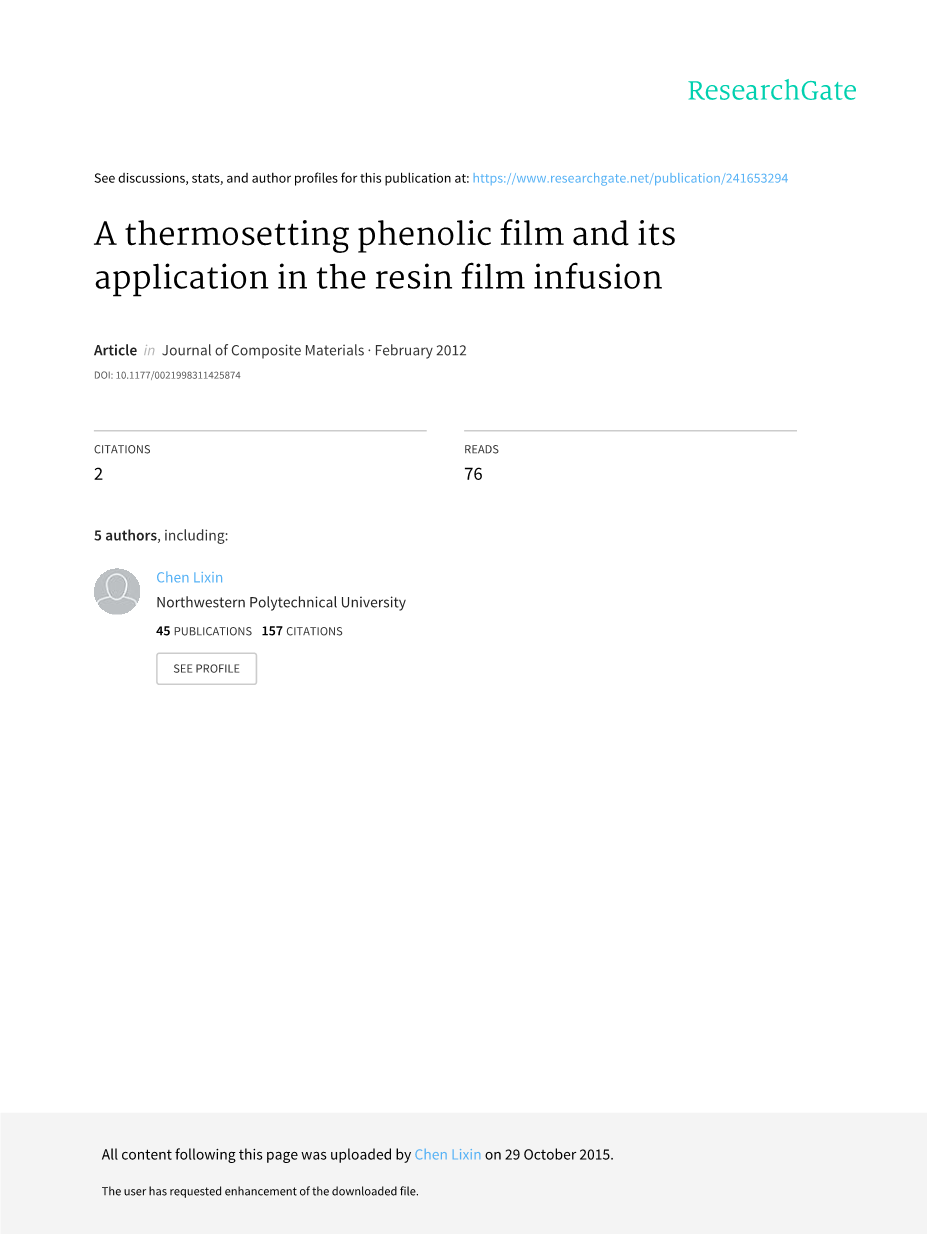Click Chen Lixin link in upload notice
The width and height of the screenshot is (927, 1235).
(x=447, y=1154)
